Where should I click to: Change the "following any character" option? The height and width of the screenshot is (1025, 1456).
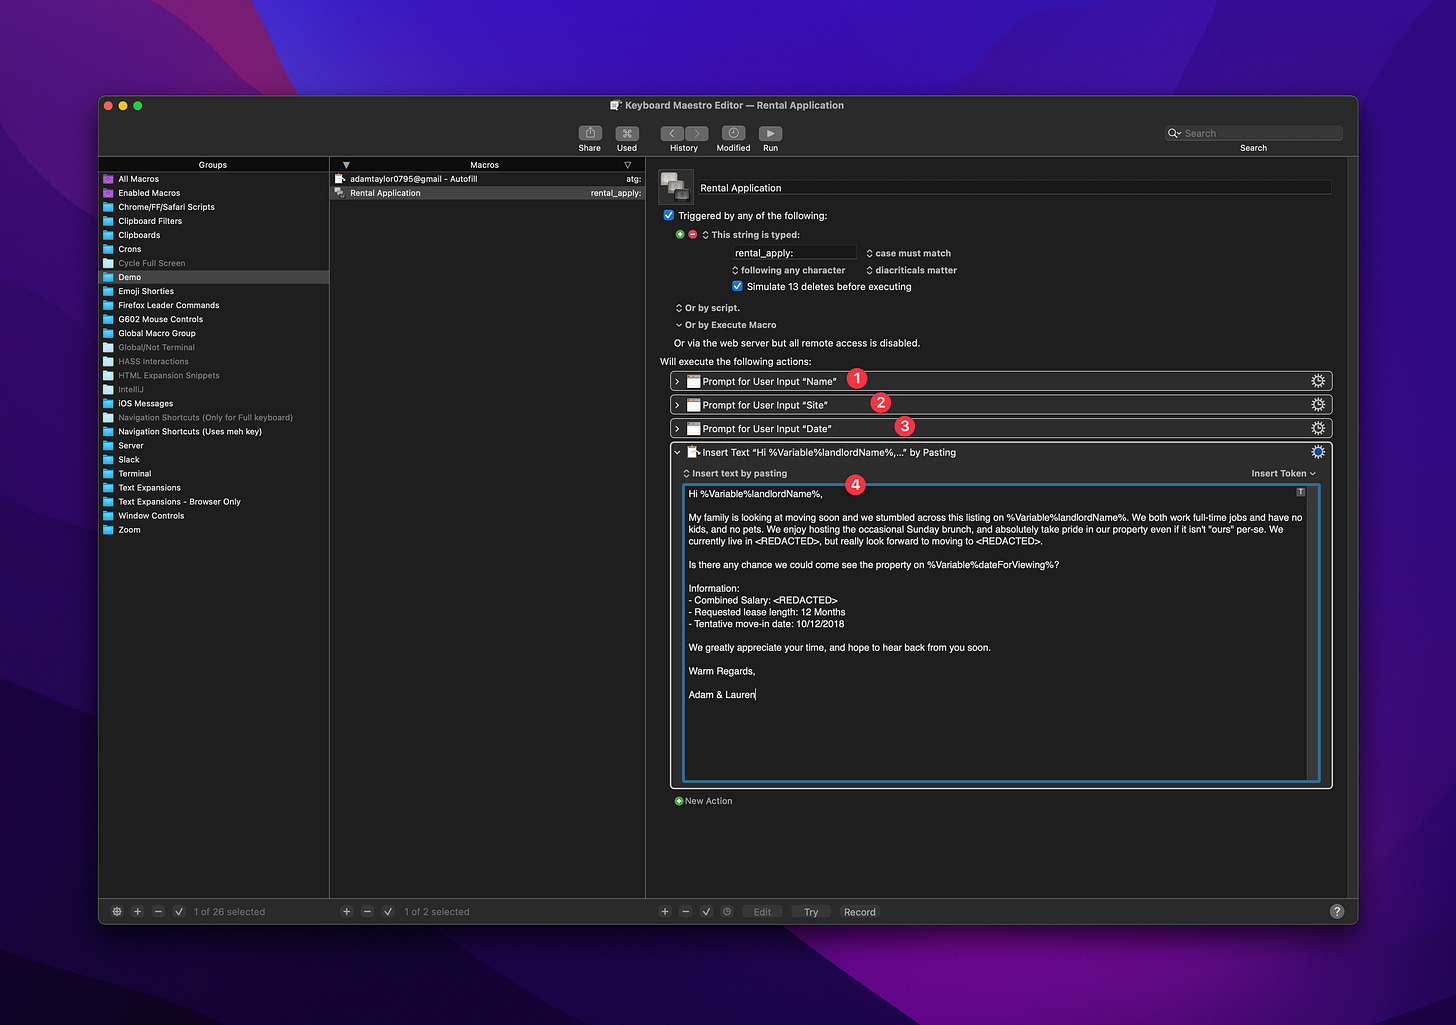[x=789, y=270]
